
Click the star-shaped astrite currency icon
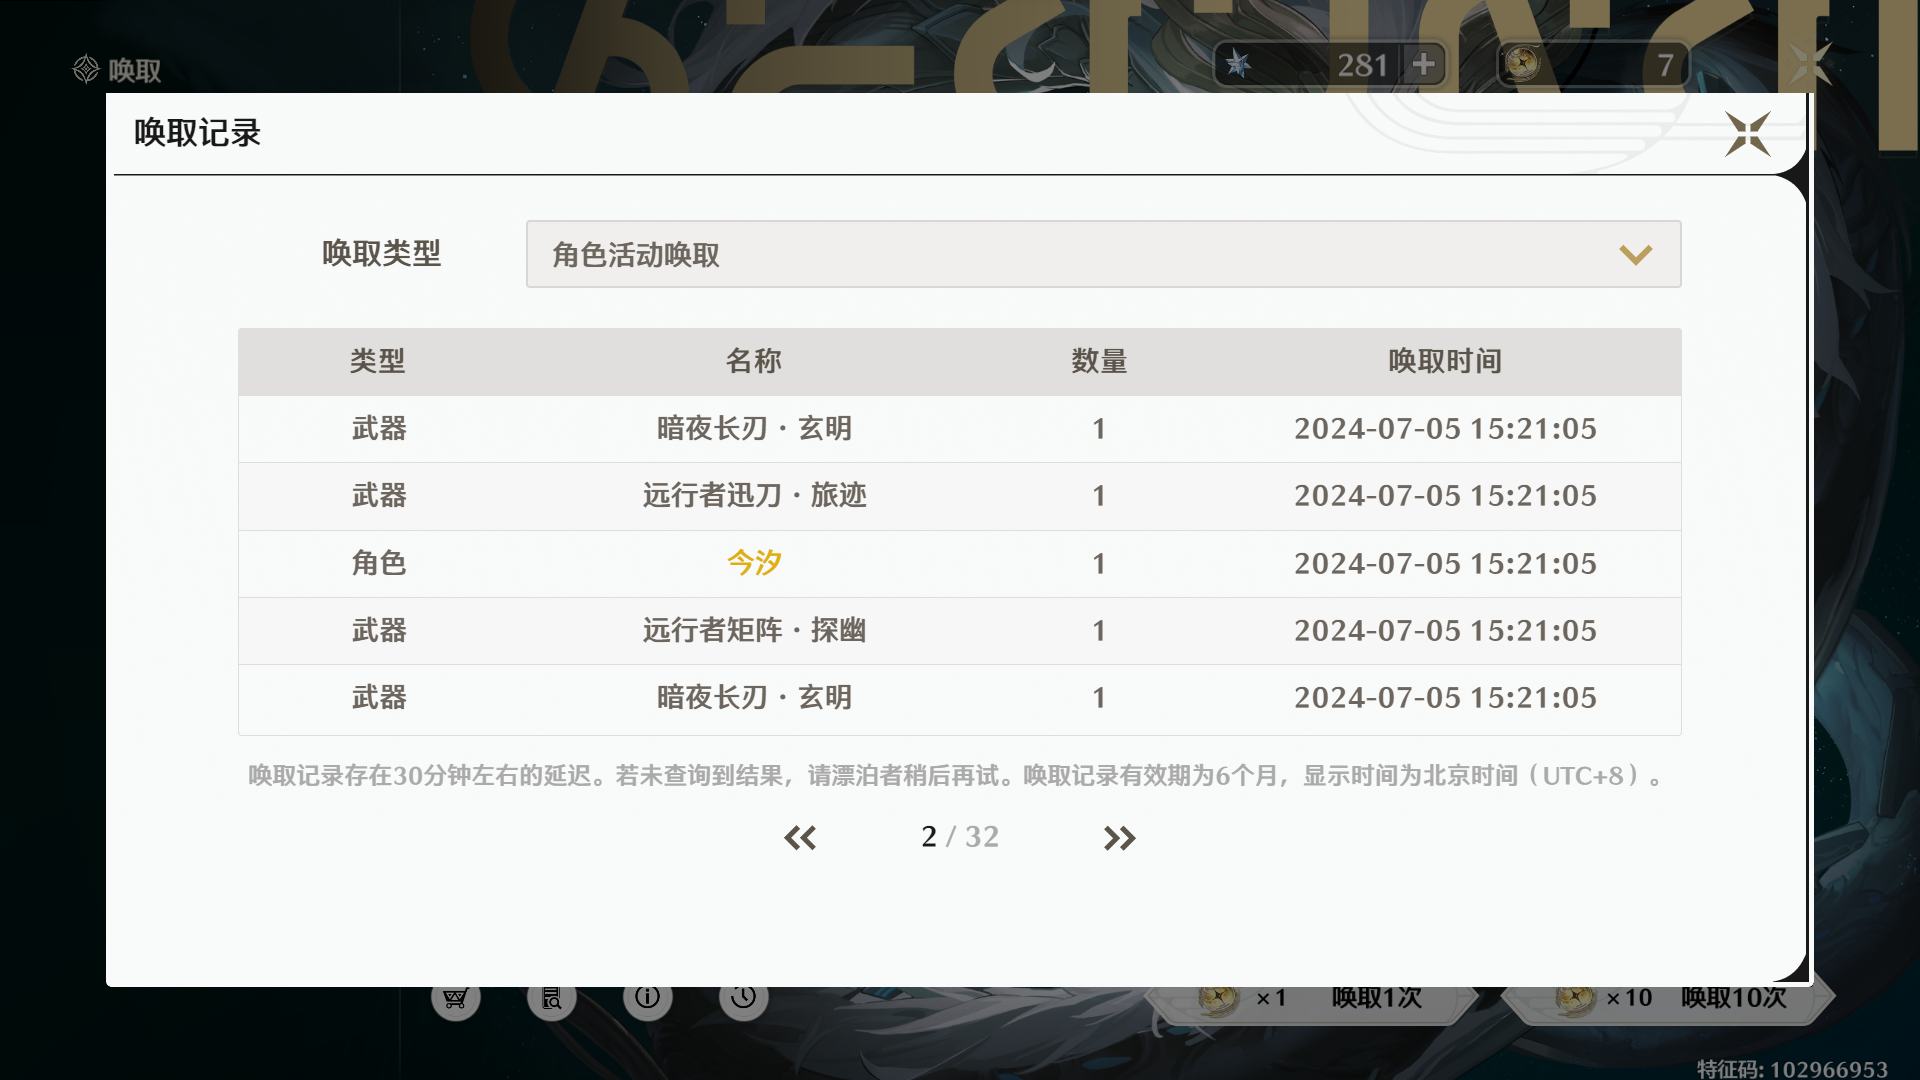(x=1239, y=65)
